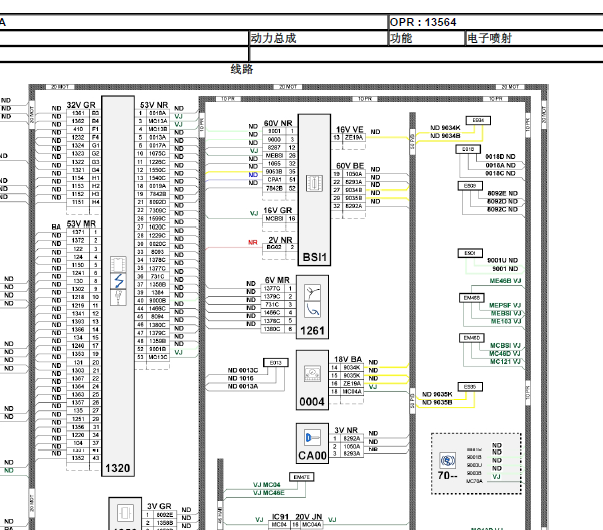Click the E934 splice box

pos(478,120)
